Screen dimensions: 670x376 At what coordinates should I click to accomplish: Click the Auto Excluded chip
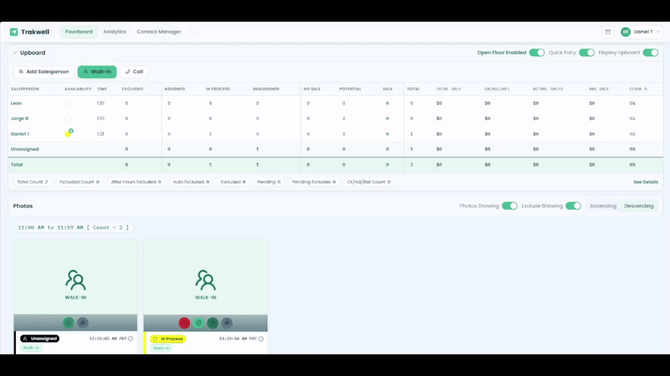pos(191,182)
